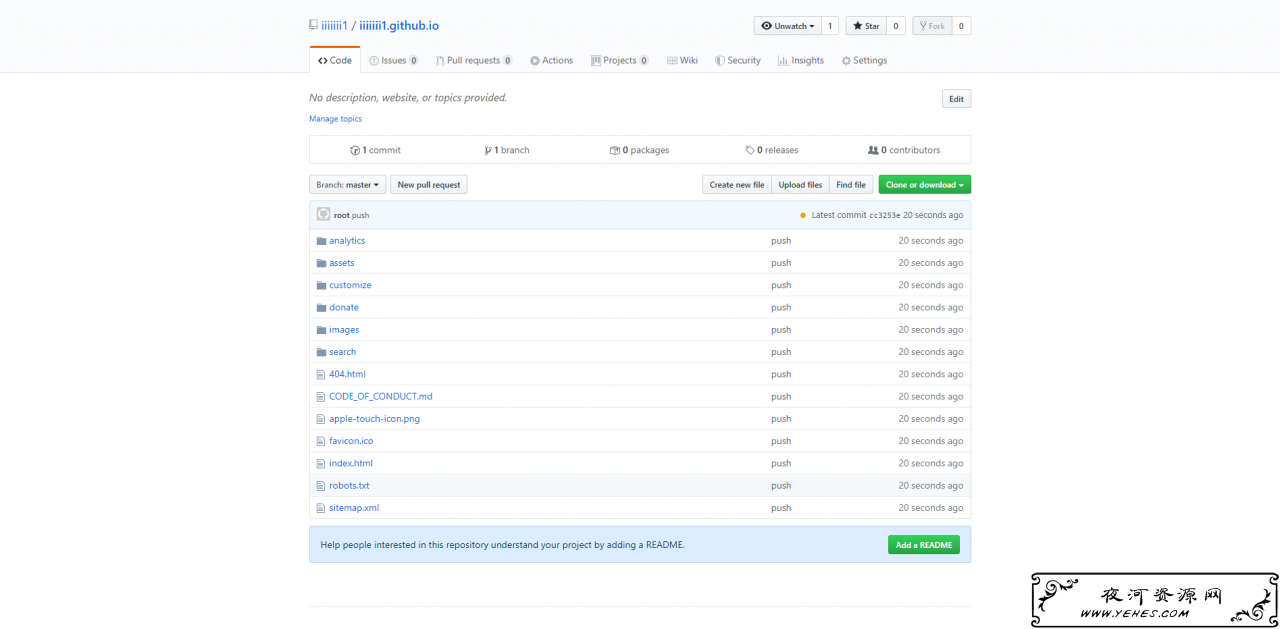Open the latest commit push message
Screen dimensions: 1280x629
360,215
